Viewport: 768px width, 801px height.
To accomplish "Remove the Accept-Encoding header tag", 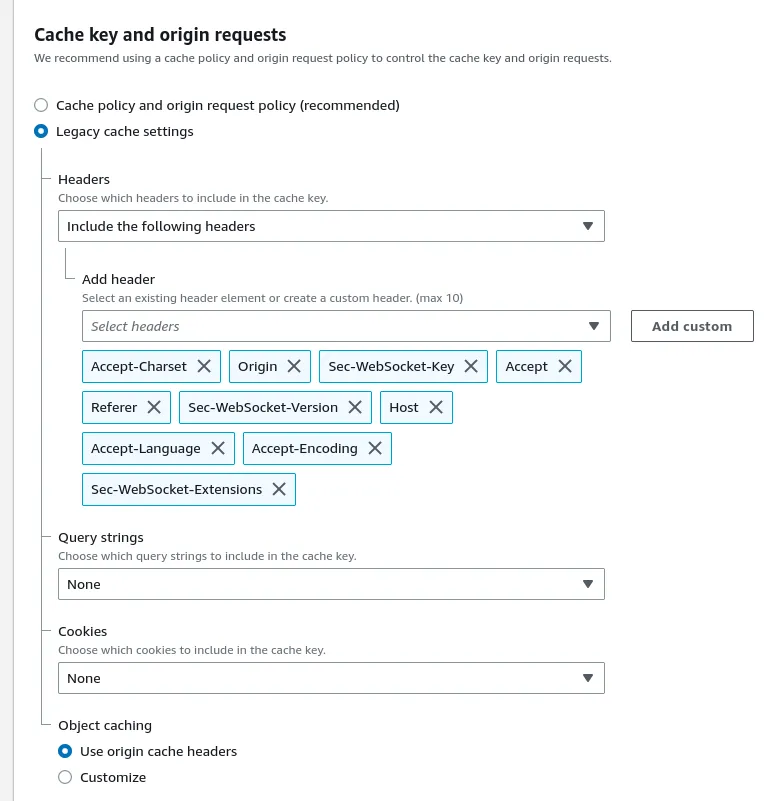I will point(375,449).
